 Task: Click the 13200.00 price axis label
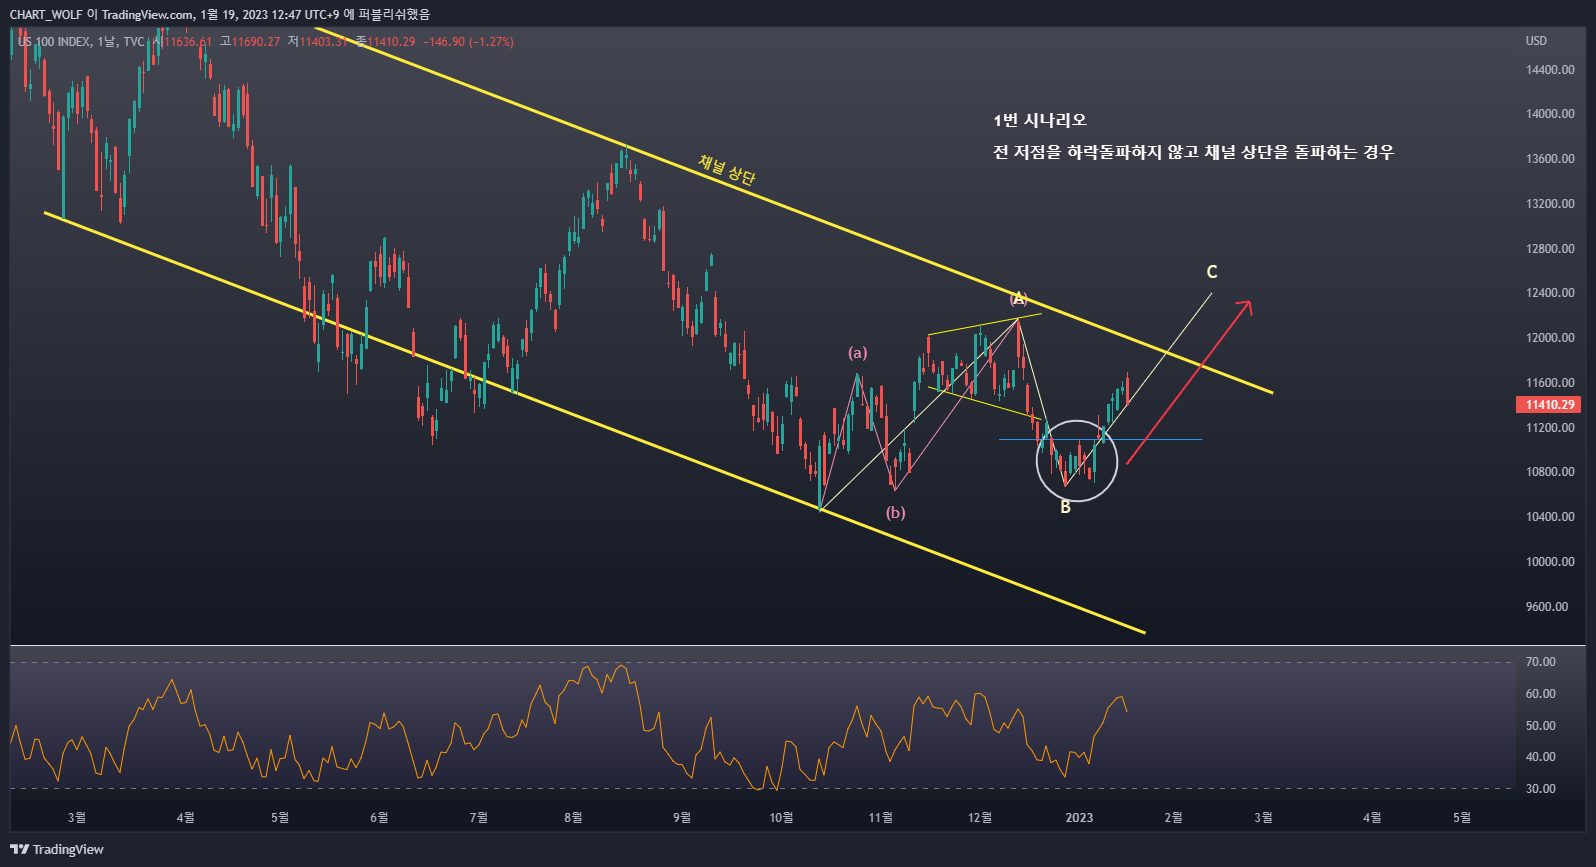coord(1550,204)
